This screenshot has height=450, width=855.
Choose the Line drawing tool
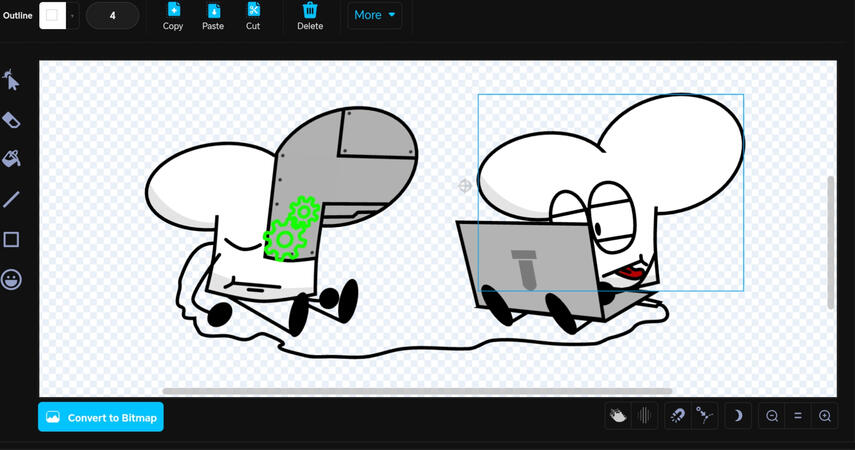pos(12,199)
